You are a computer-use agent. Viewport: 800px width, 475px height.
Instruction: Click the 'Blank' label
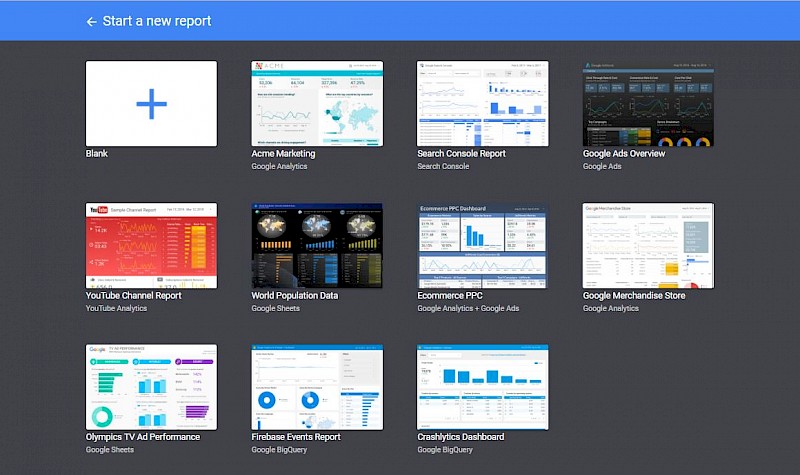click(x=96, y=154)
